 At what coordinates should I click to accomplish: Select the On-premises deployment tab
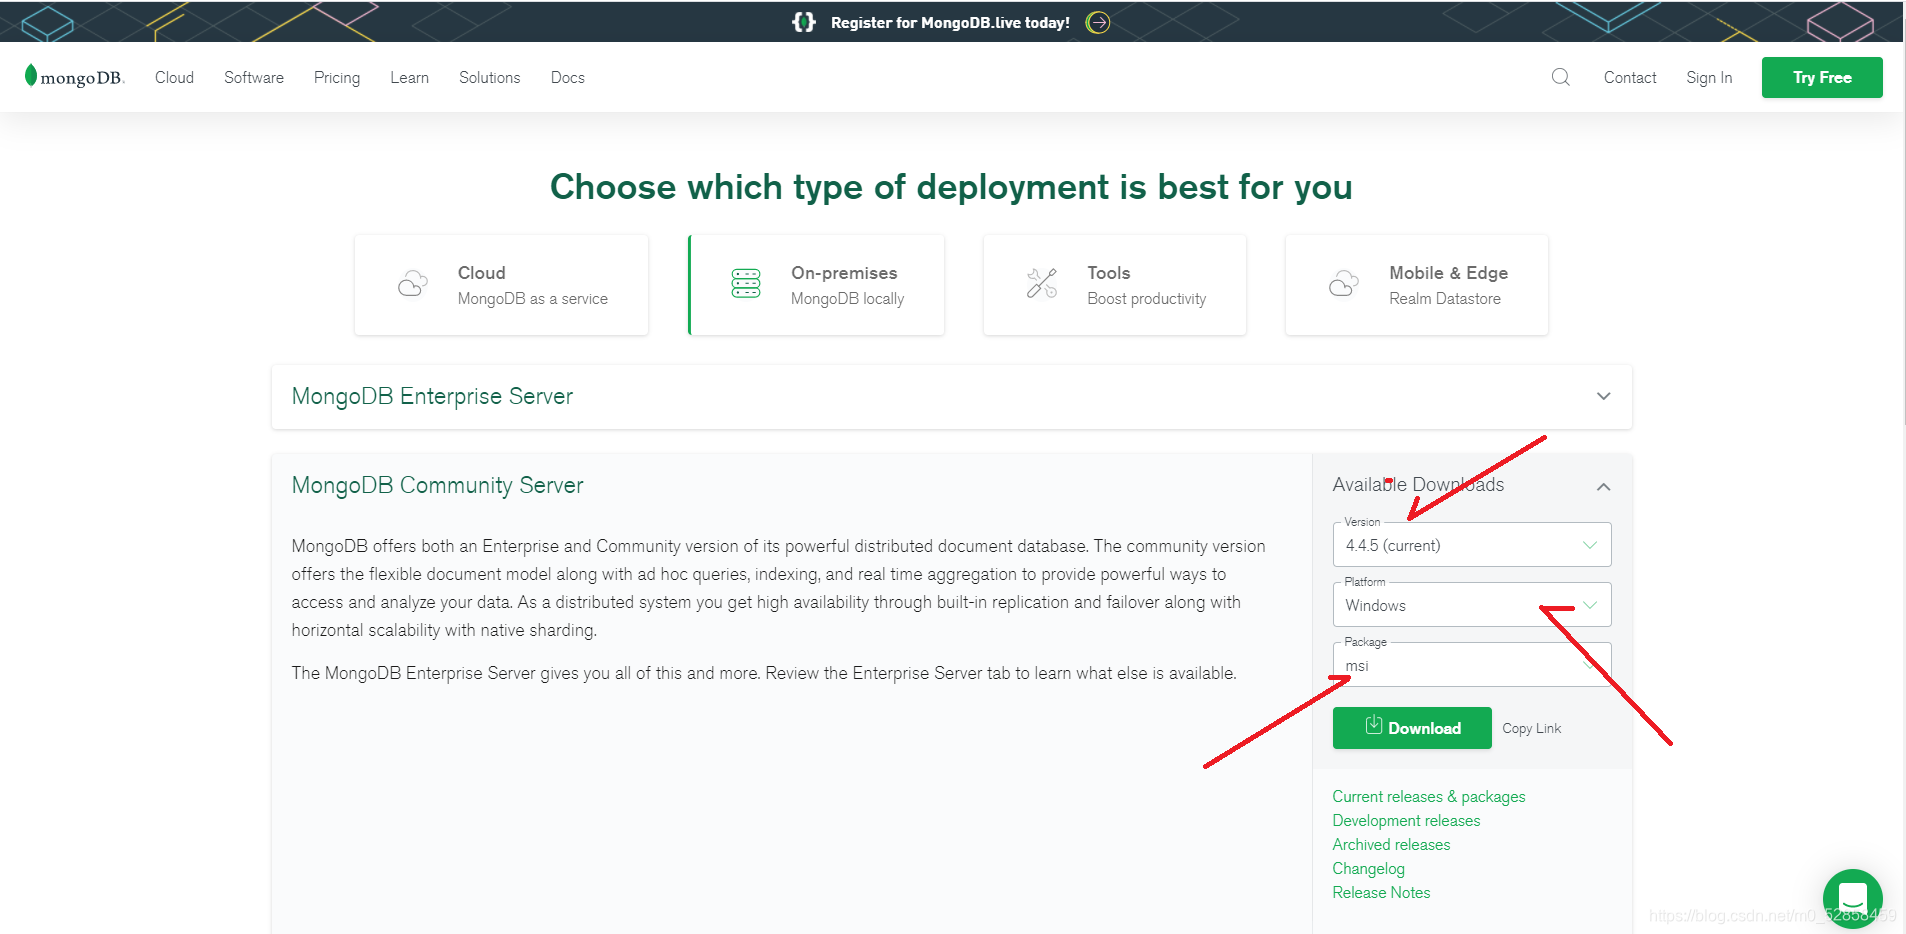pyautogui.click(x=816, y=285)
